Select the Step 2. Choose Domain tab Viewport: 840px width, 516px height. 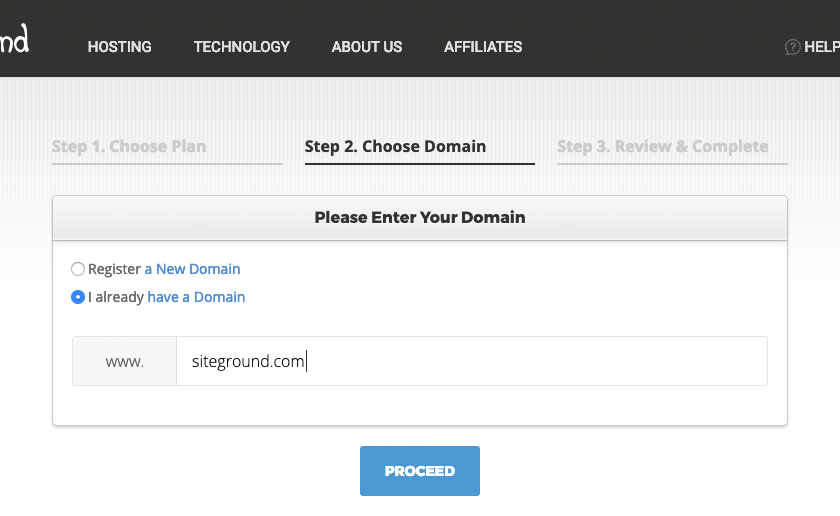click(395, 146)
